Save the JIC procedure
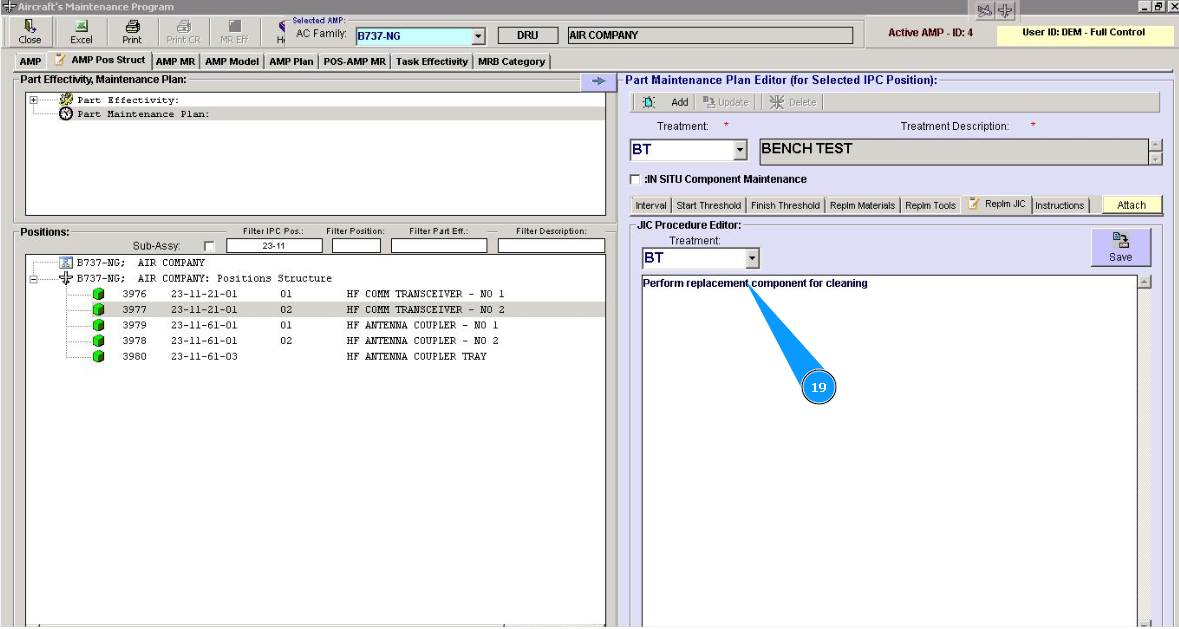Screen dimensions: 1179x629 point(1120,247)
